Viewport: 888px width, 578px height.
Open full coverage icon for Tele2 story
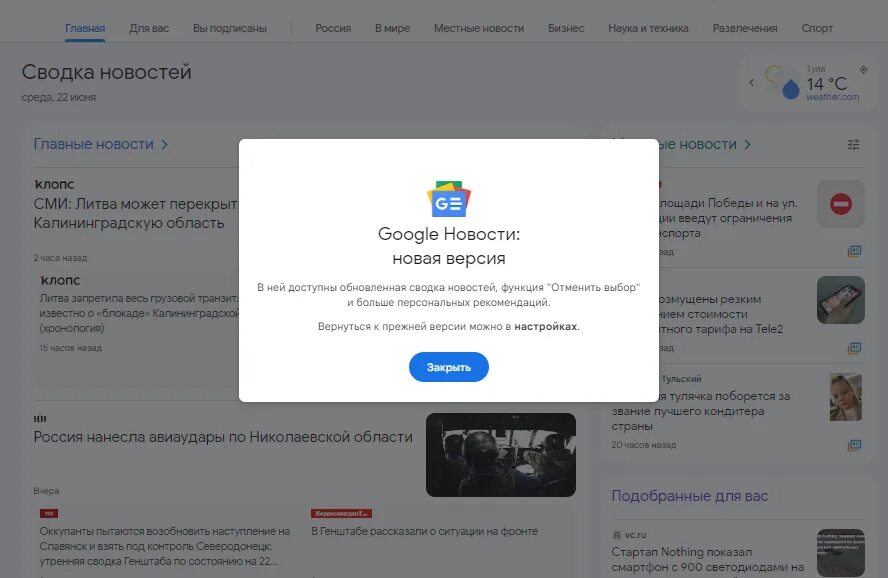(x=854, y=348)
